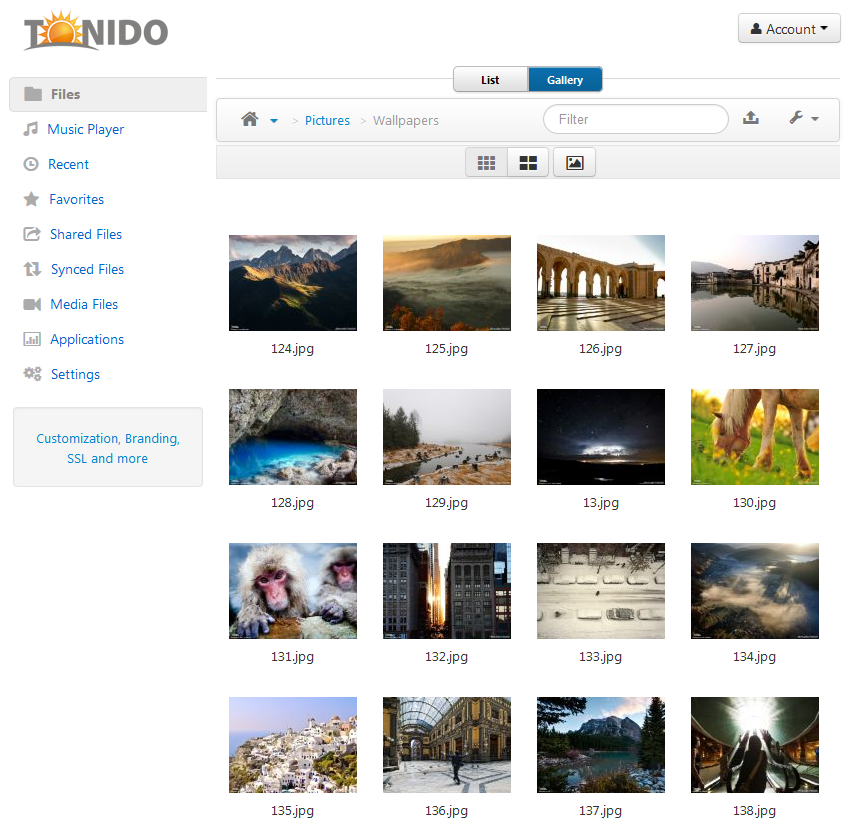Click the Files folder icon
Screen dimensions: 849x829
point(33,94)
